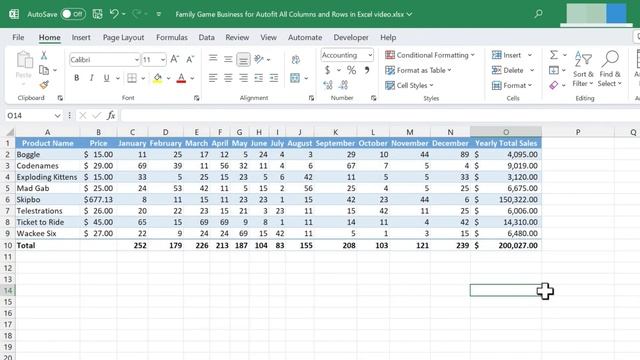Apply Comma Style
The height and width of the screenshot is (360, 640).
pos(367,70)
